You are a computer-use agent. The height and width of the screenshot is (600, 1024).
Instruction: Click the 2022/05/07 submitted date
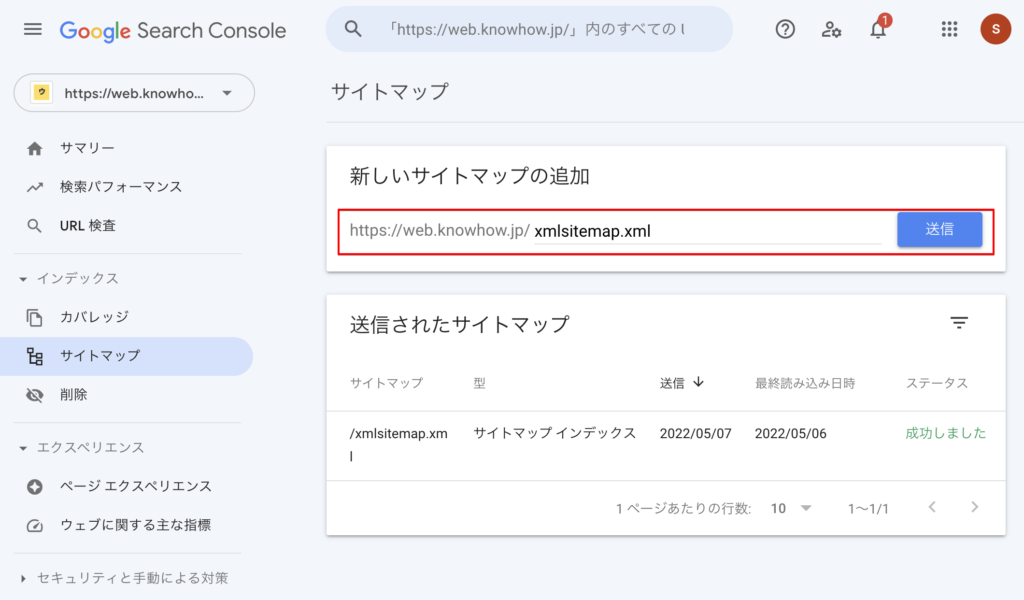tap(696, 434)
